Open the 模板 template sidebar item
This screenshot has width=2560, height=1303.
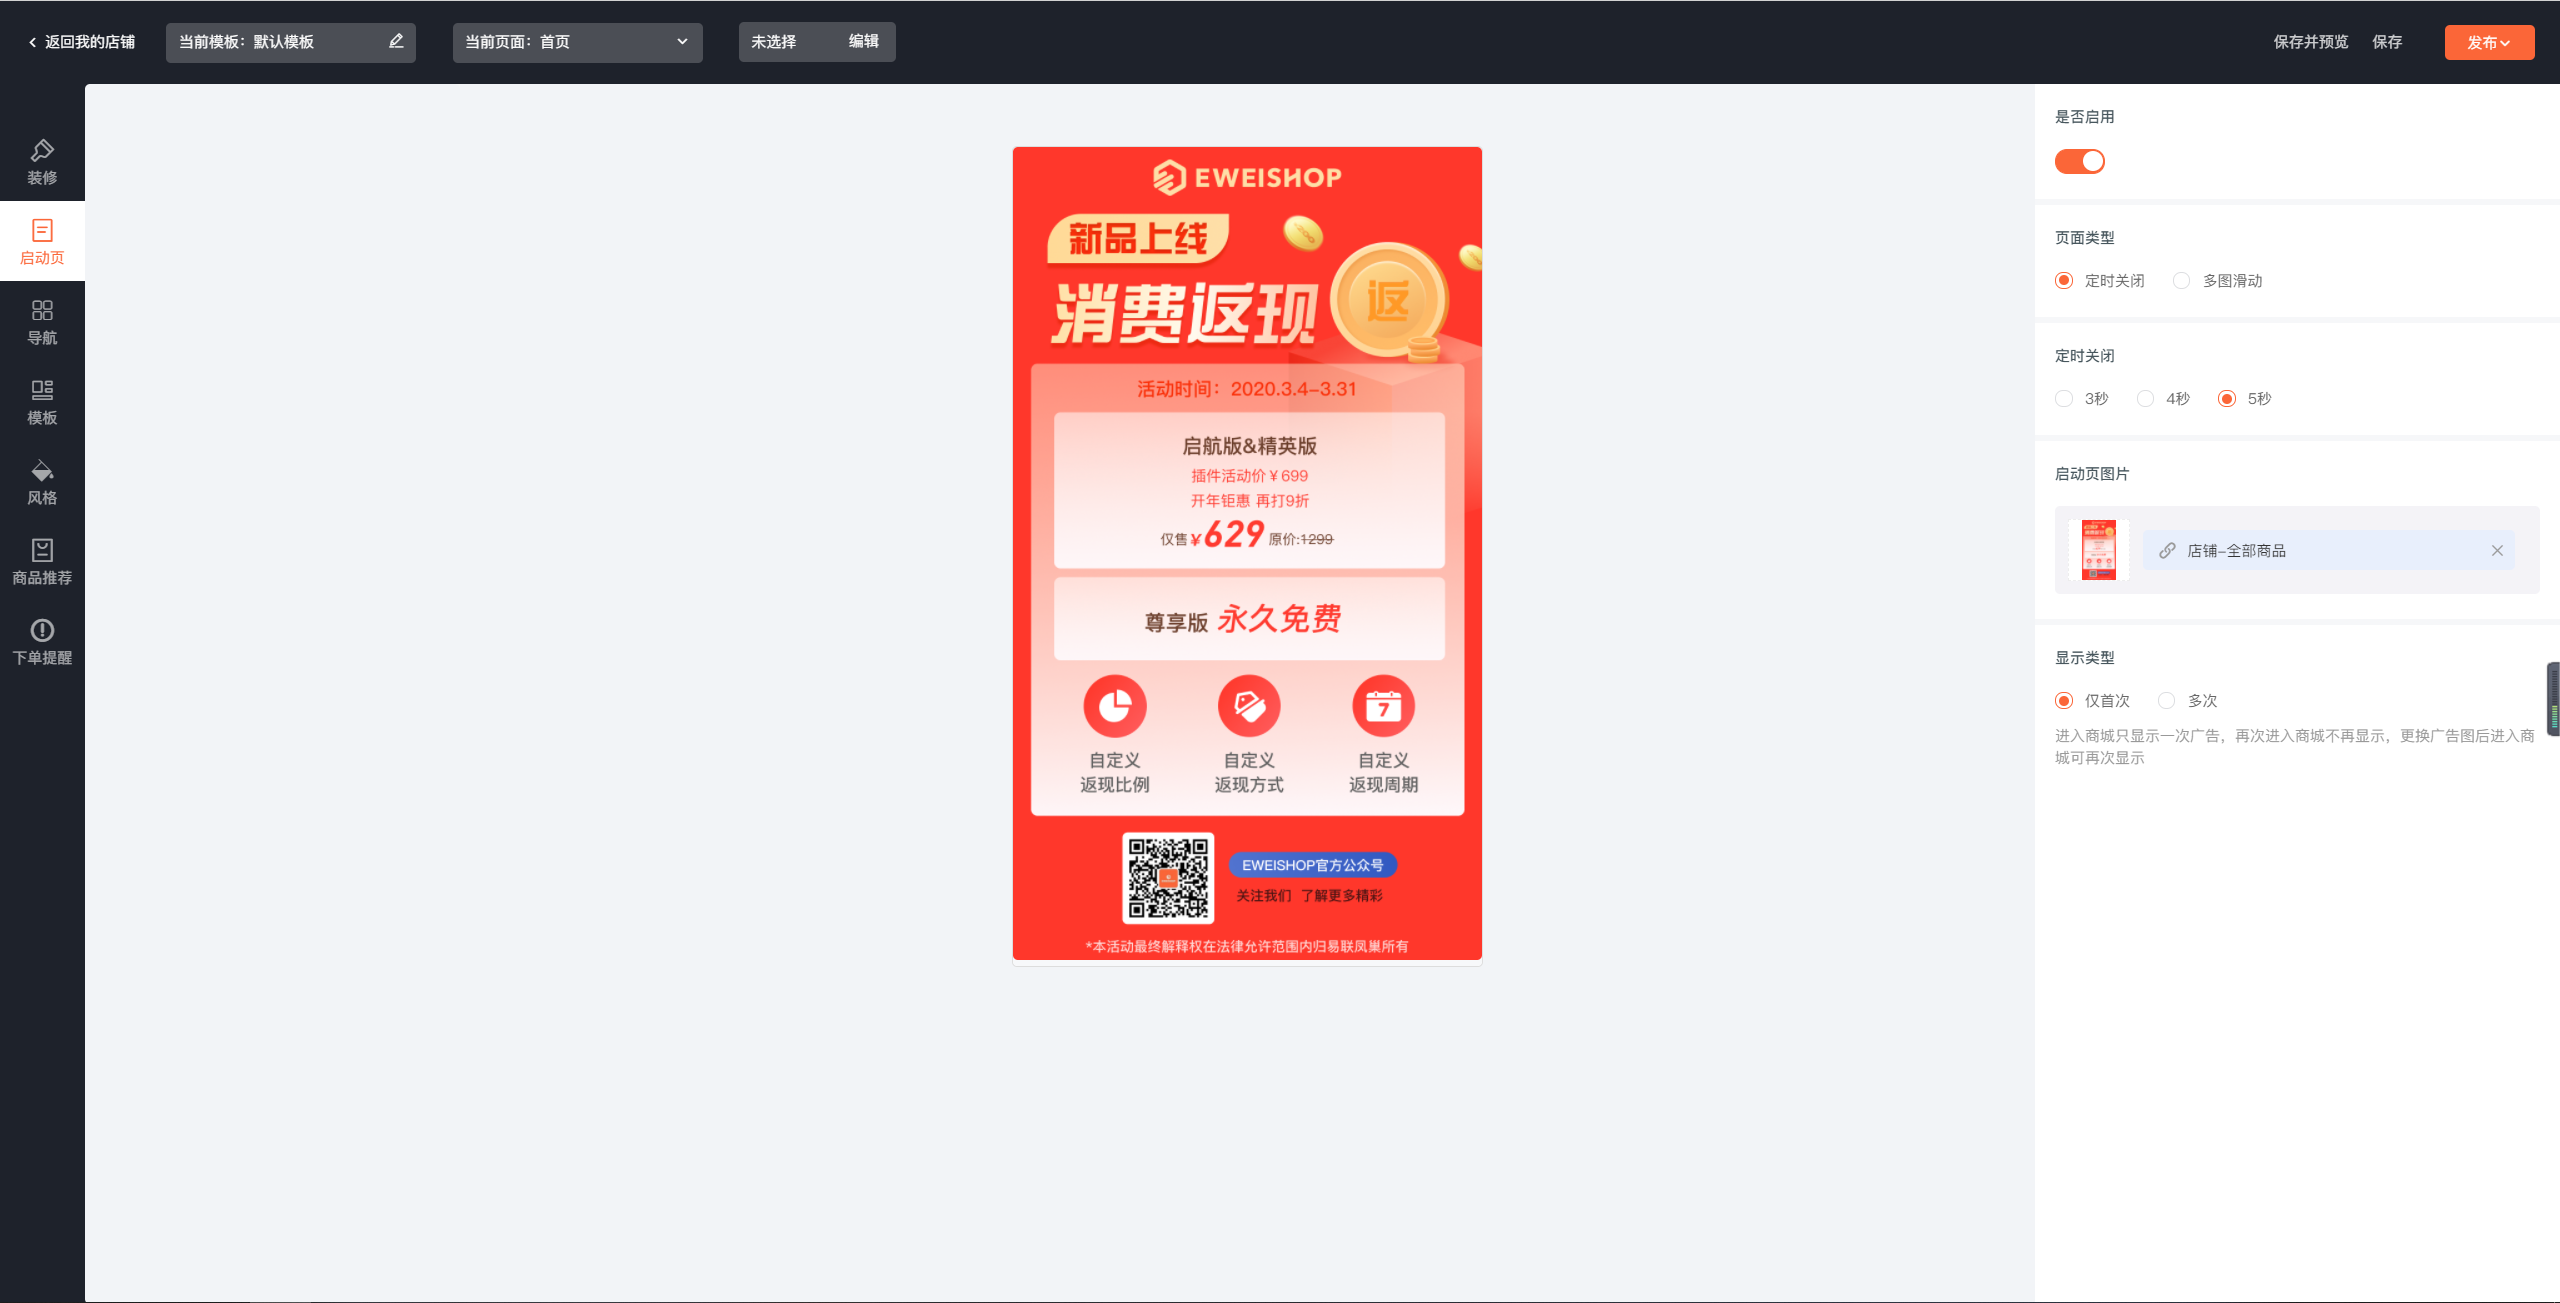(42, 402)
